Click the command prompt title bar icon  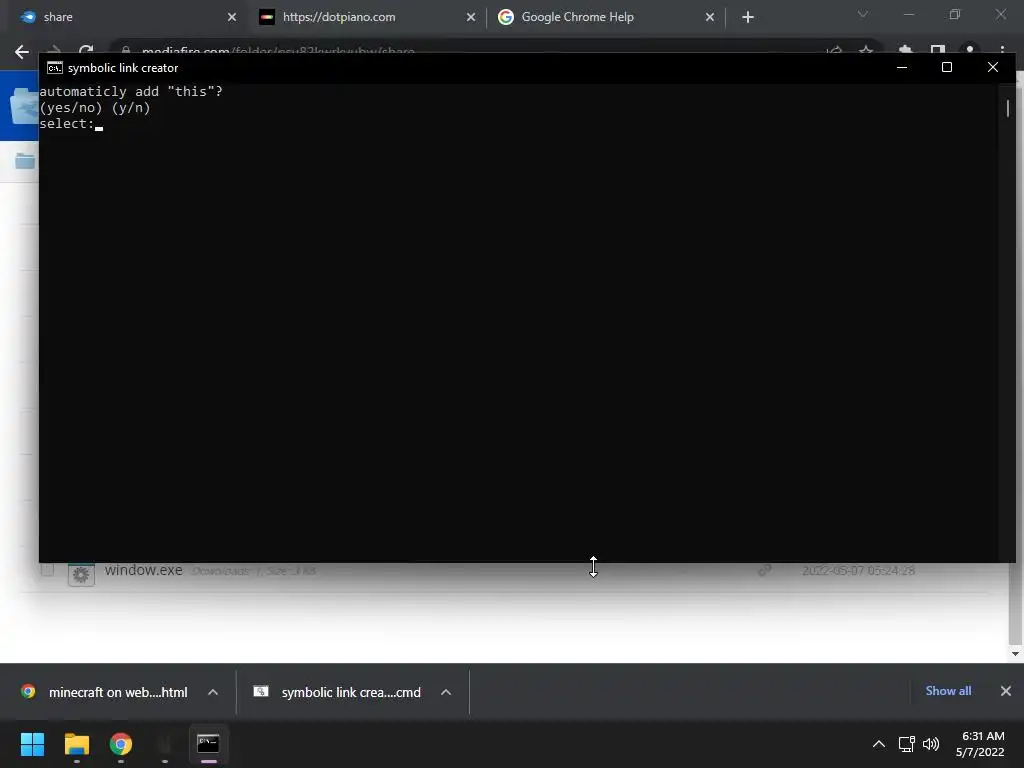coord(55,68)
